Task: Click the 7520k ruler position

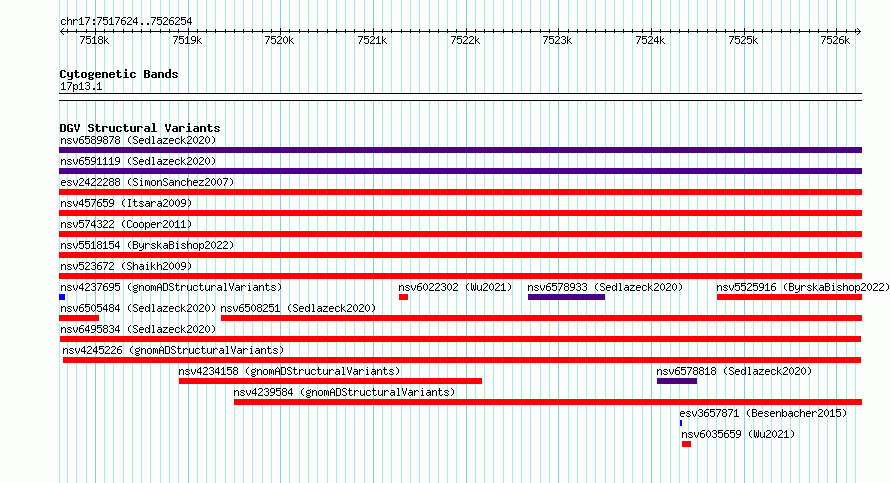Action: (x=279, y=40)
